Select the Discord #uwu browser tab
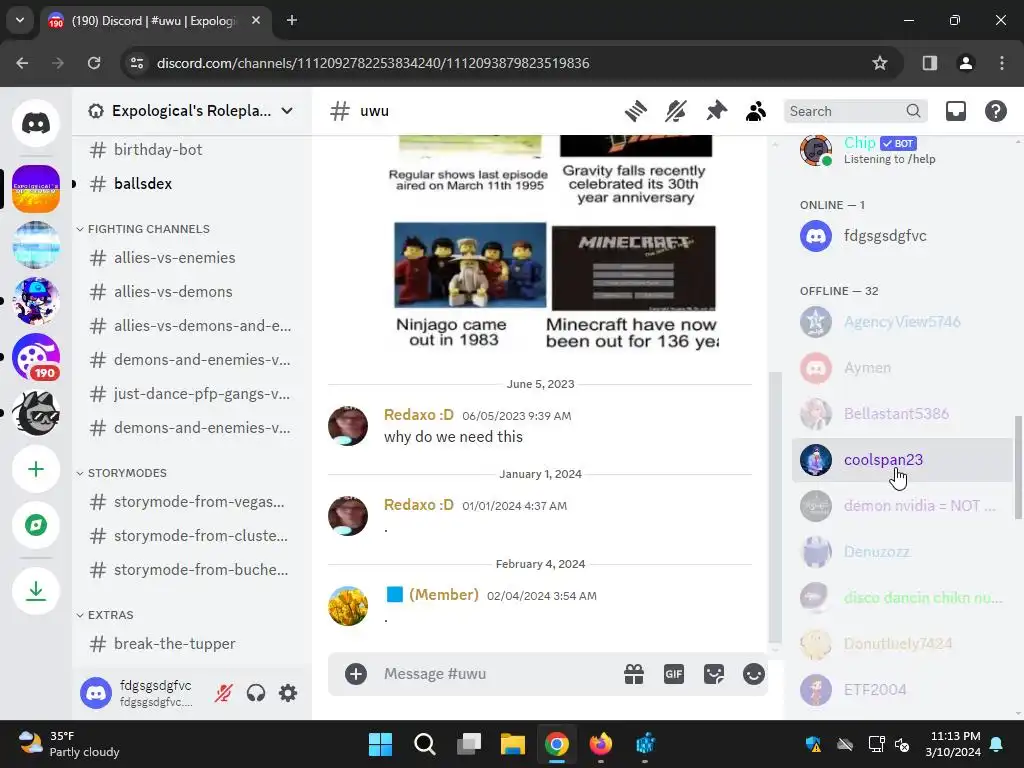The height and width of the screenshot is (768, 1024). [153, 21]
